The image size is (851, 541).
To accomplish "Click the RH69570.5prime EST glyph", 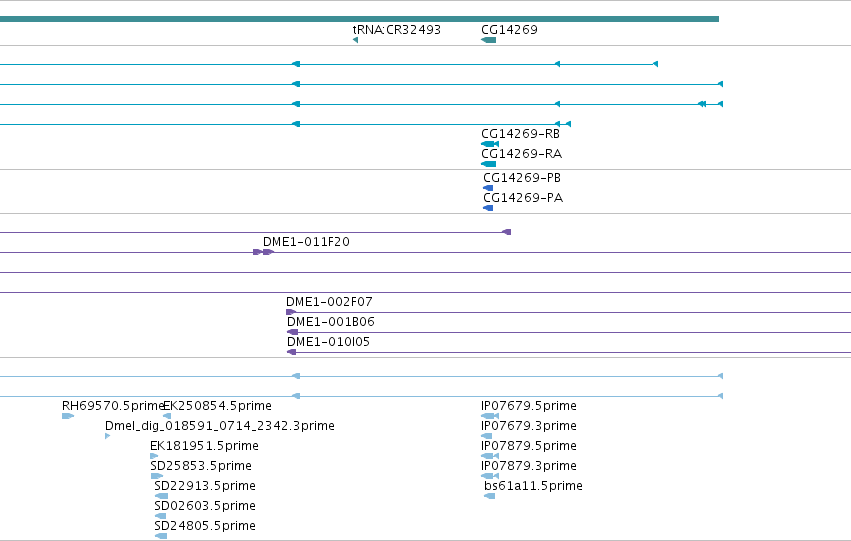I will pos(68,416).
